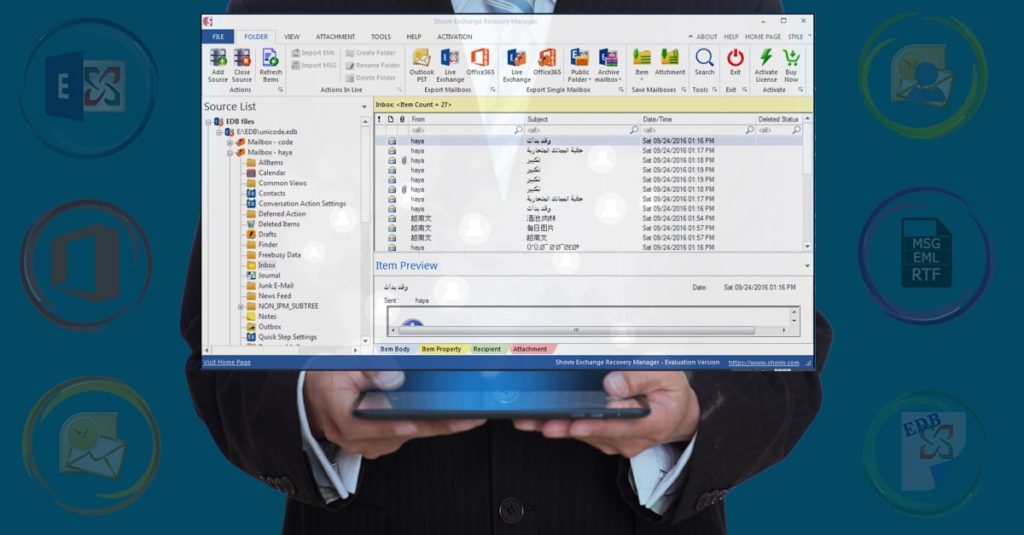Click the Deleted Status column header
This screenshot has width=1024, height=535.
click(x=778, y=120)
